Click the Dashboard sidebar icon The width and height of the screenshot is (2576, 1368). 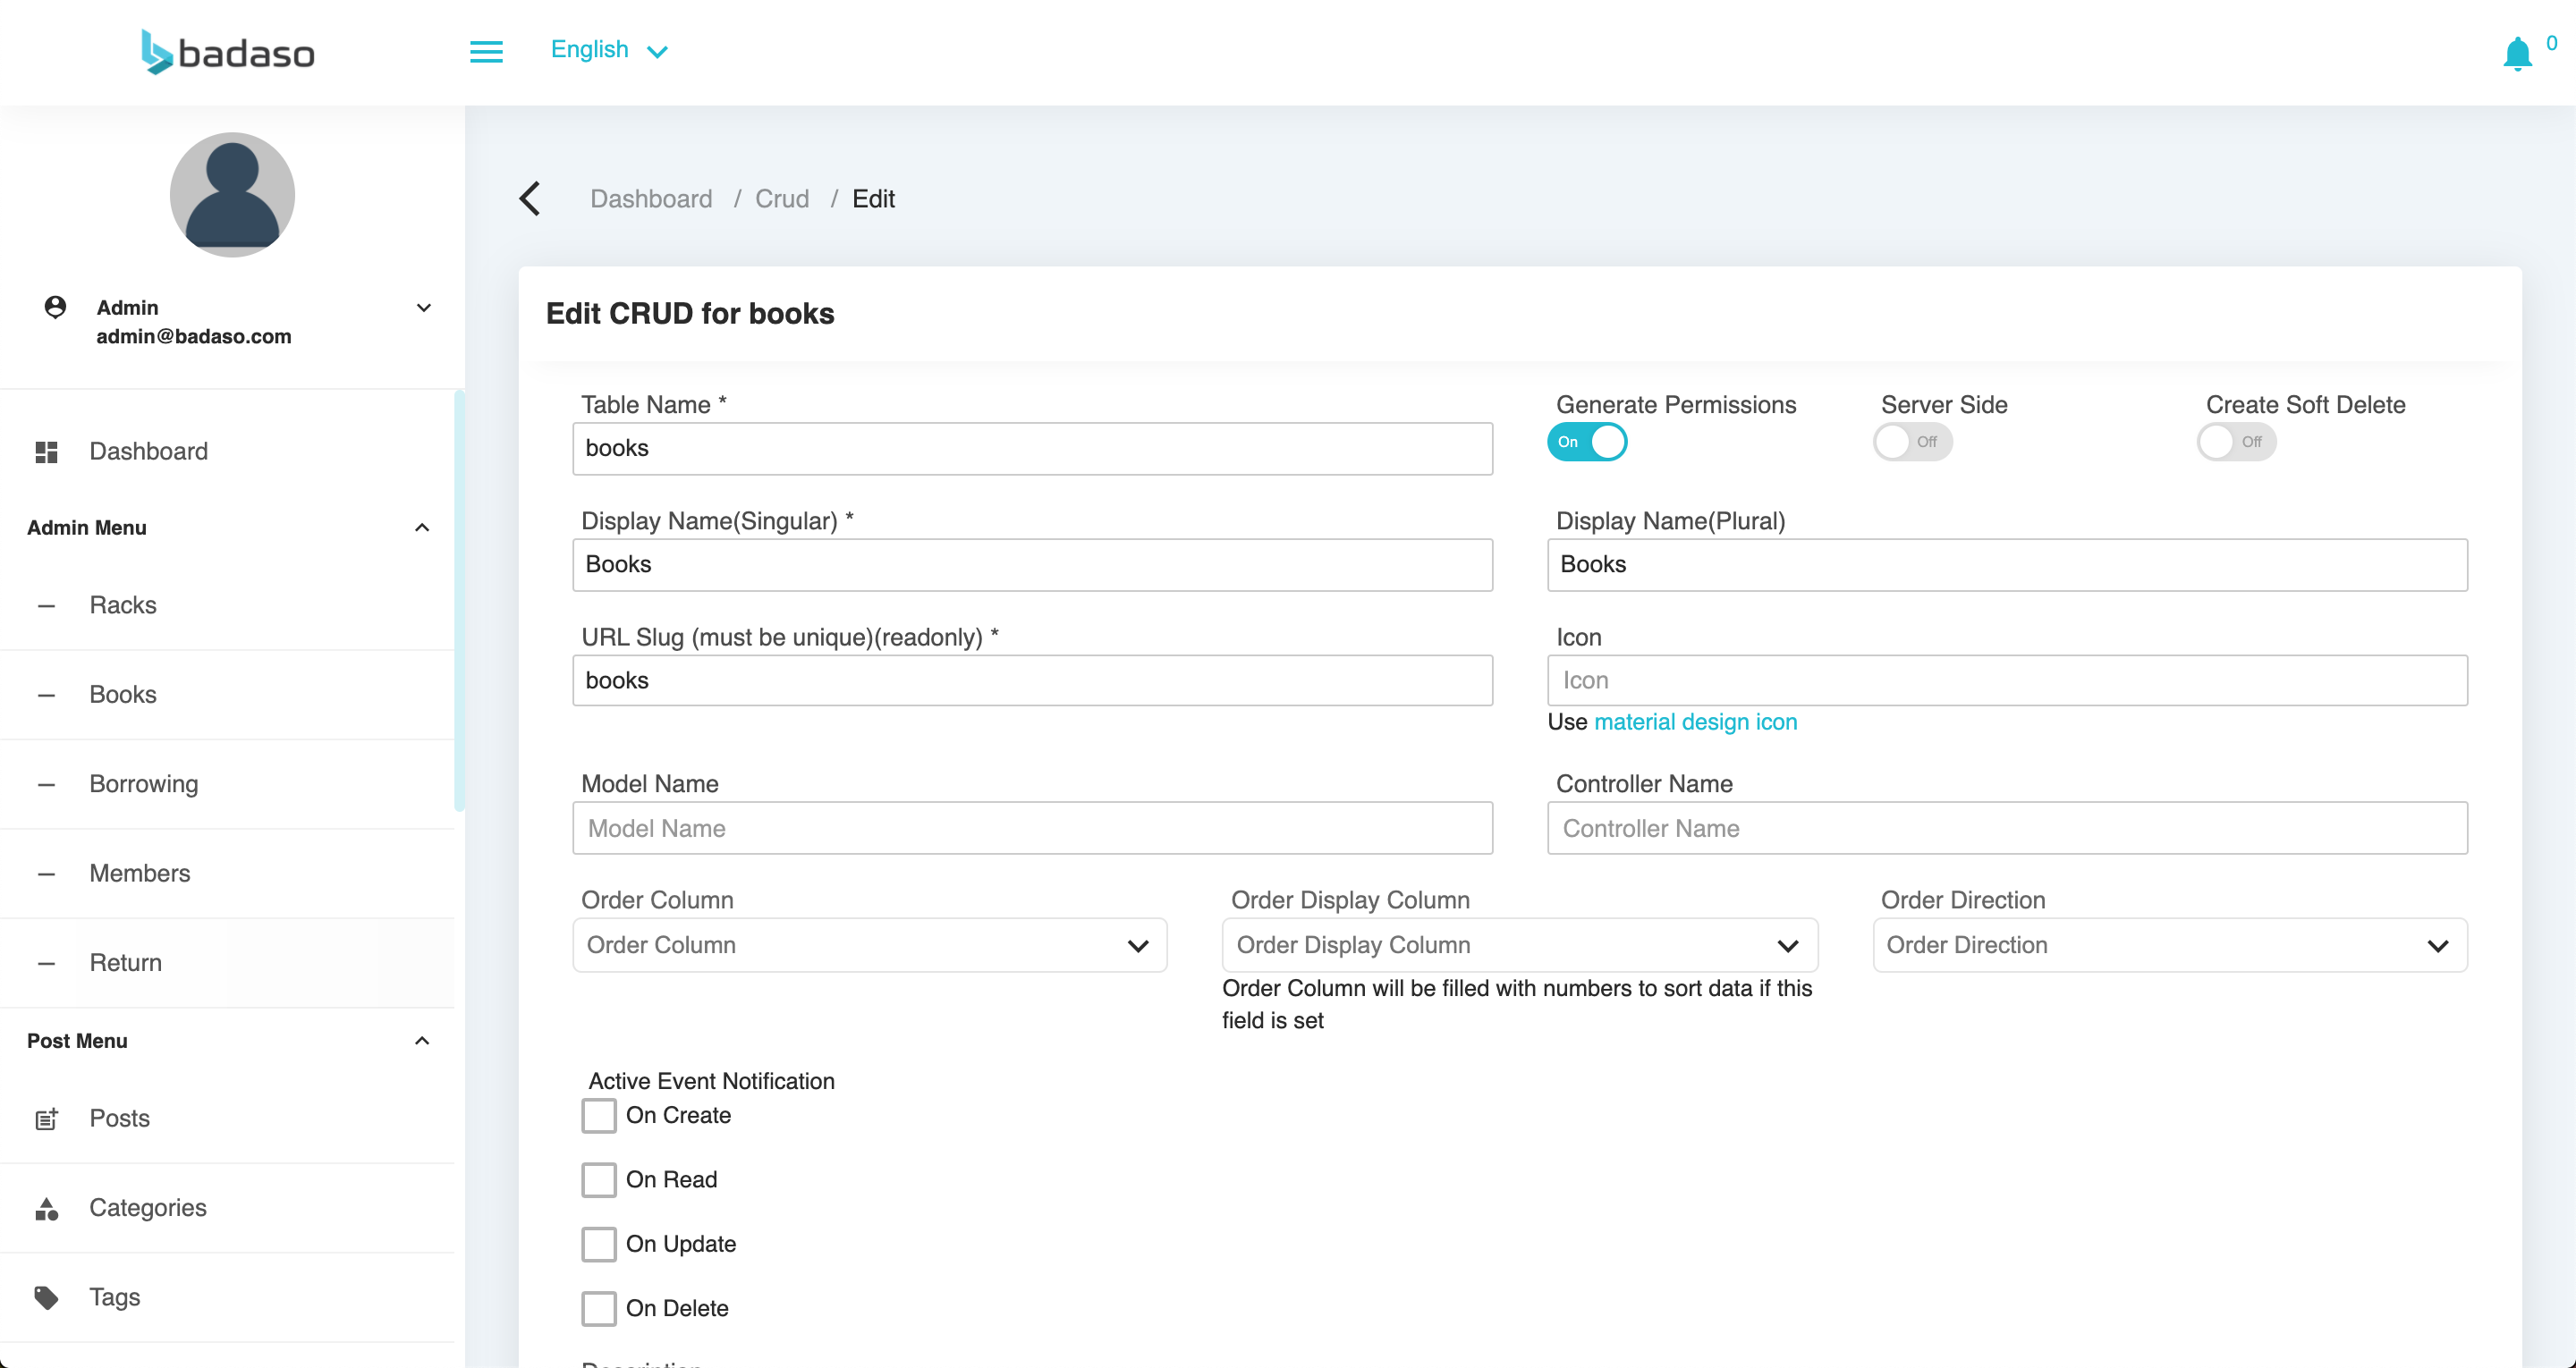[46, 452]
